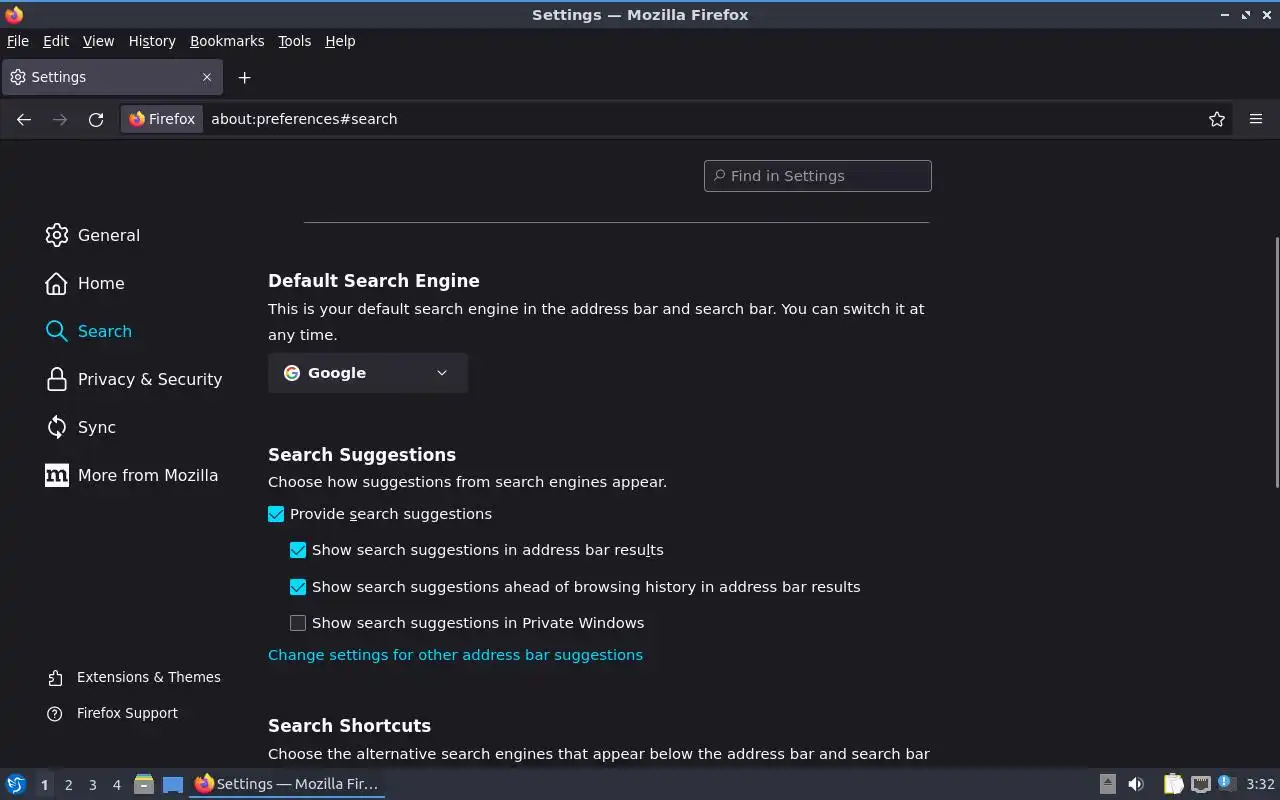
Task: Select the Settings browser tab
Action: pos(112,77)
